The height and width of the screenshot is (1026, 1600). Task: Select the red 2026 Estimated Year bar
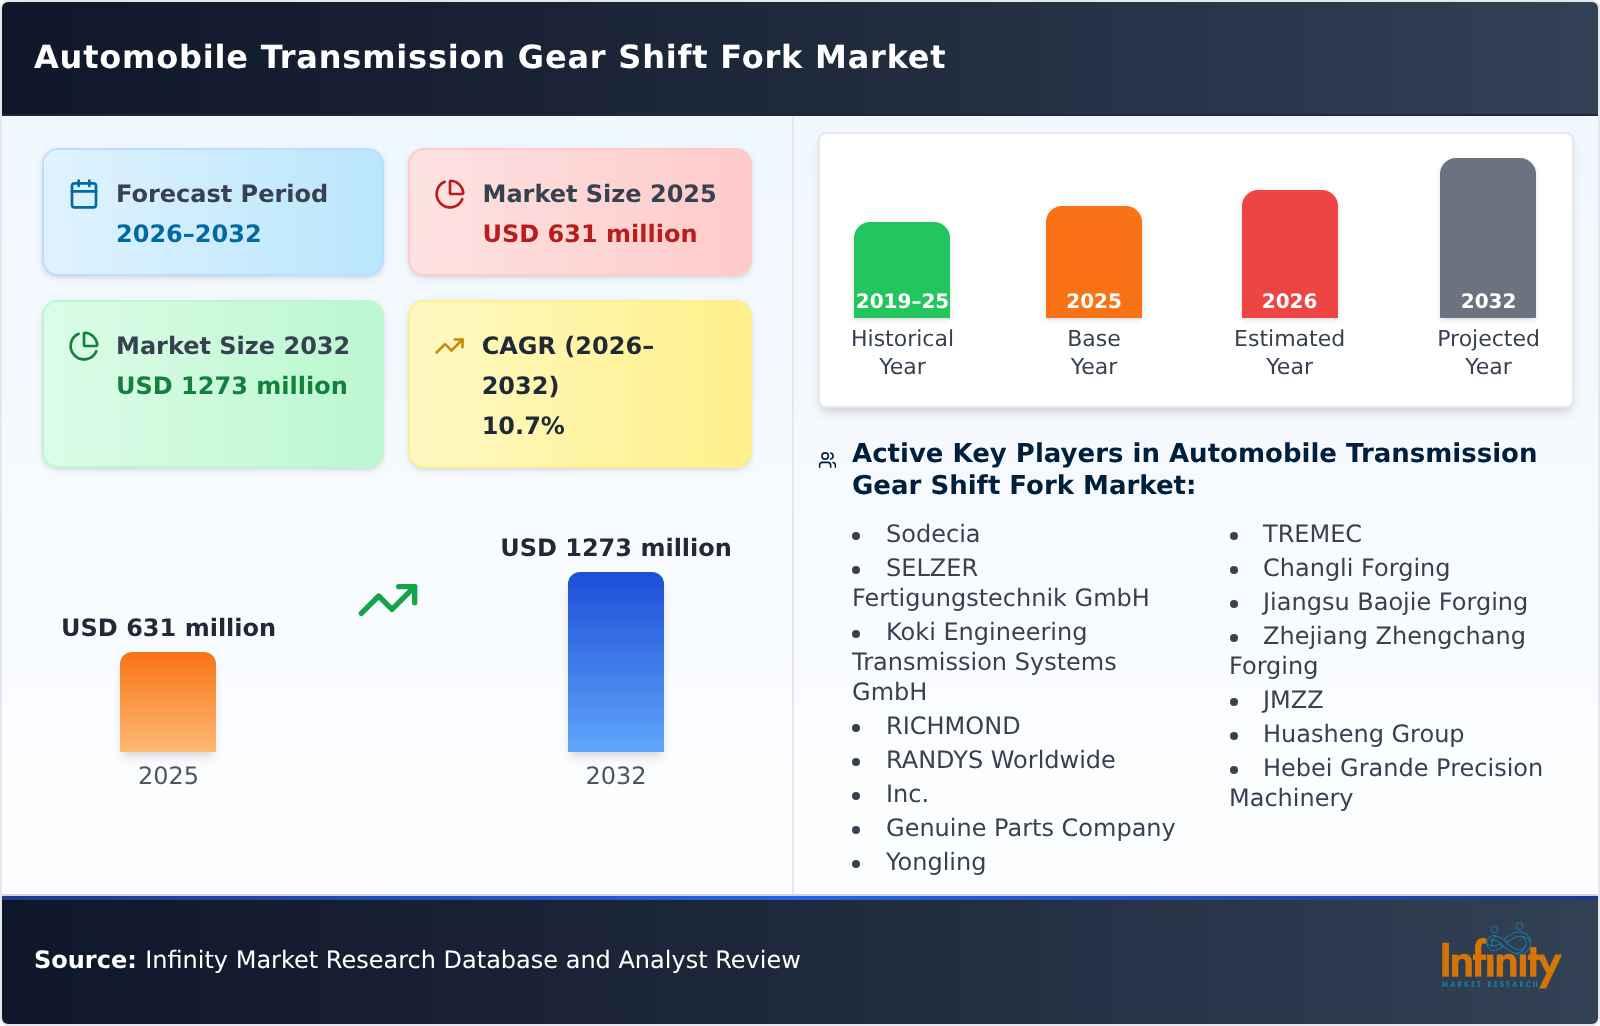coord(1289,252)
